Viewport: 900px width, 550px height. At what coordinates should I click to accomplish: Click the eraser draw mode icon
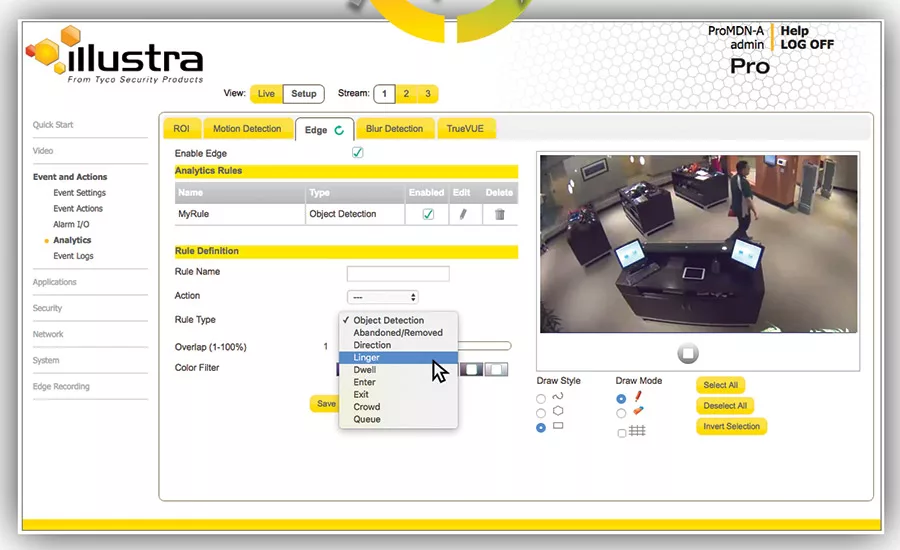pyautogui.click(x=638, y=410)
